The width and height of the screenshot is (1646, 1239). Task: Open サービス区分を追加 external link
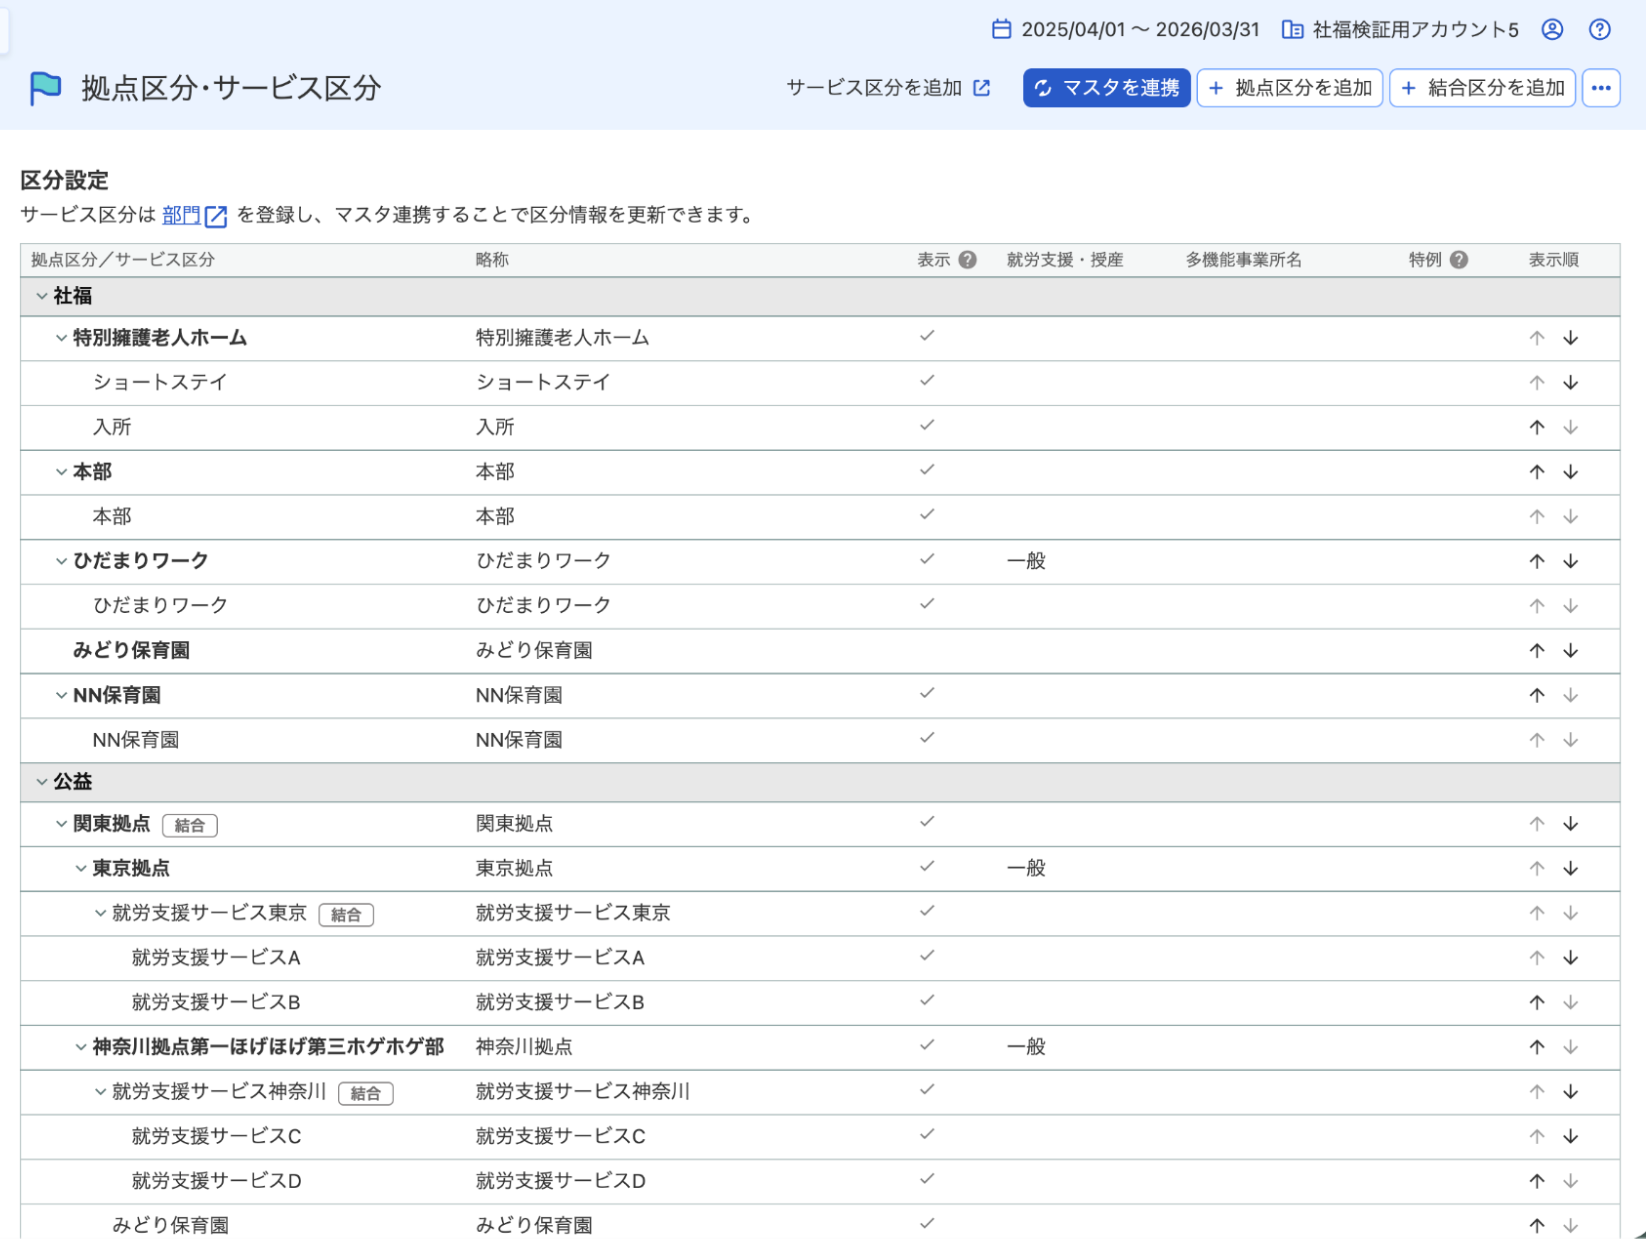pos(888,88)
